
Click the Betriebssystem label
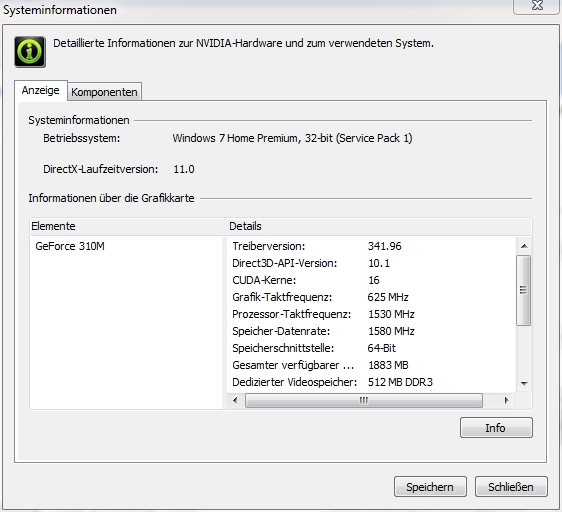[82, 138]
